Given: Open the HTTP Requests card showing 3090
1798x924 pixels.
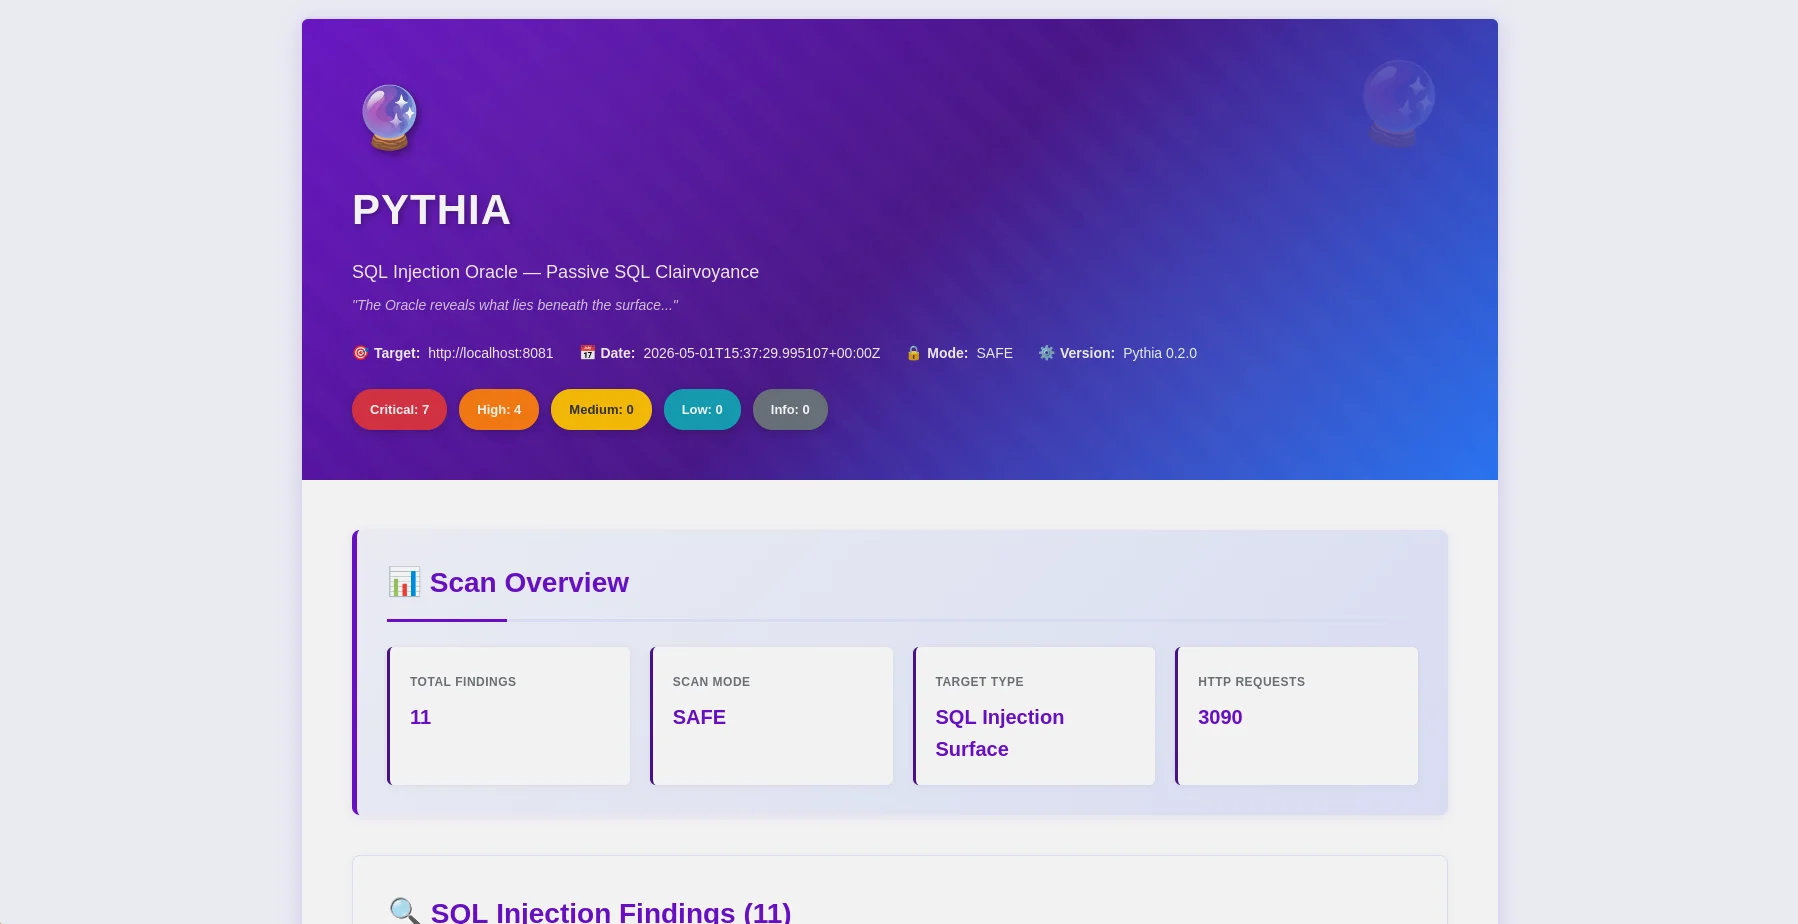Looking at the screenshot, I should click(x=1297, y=716).
